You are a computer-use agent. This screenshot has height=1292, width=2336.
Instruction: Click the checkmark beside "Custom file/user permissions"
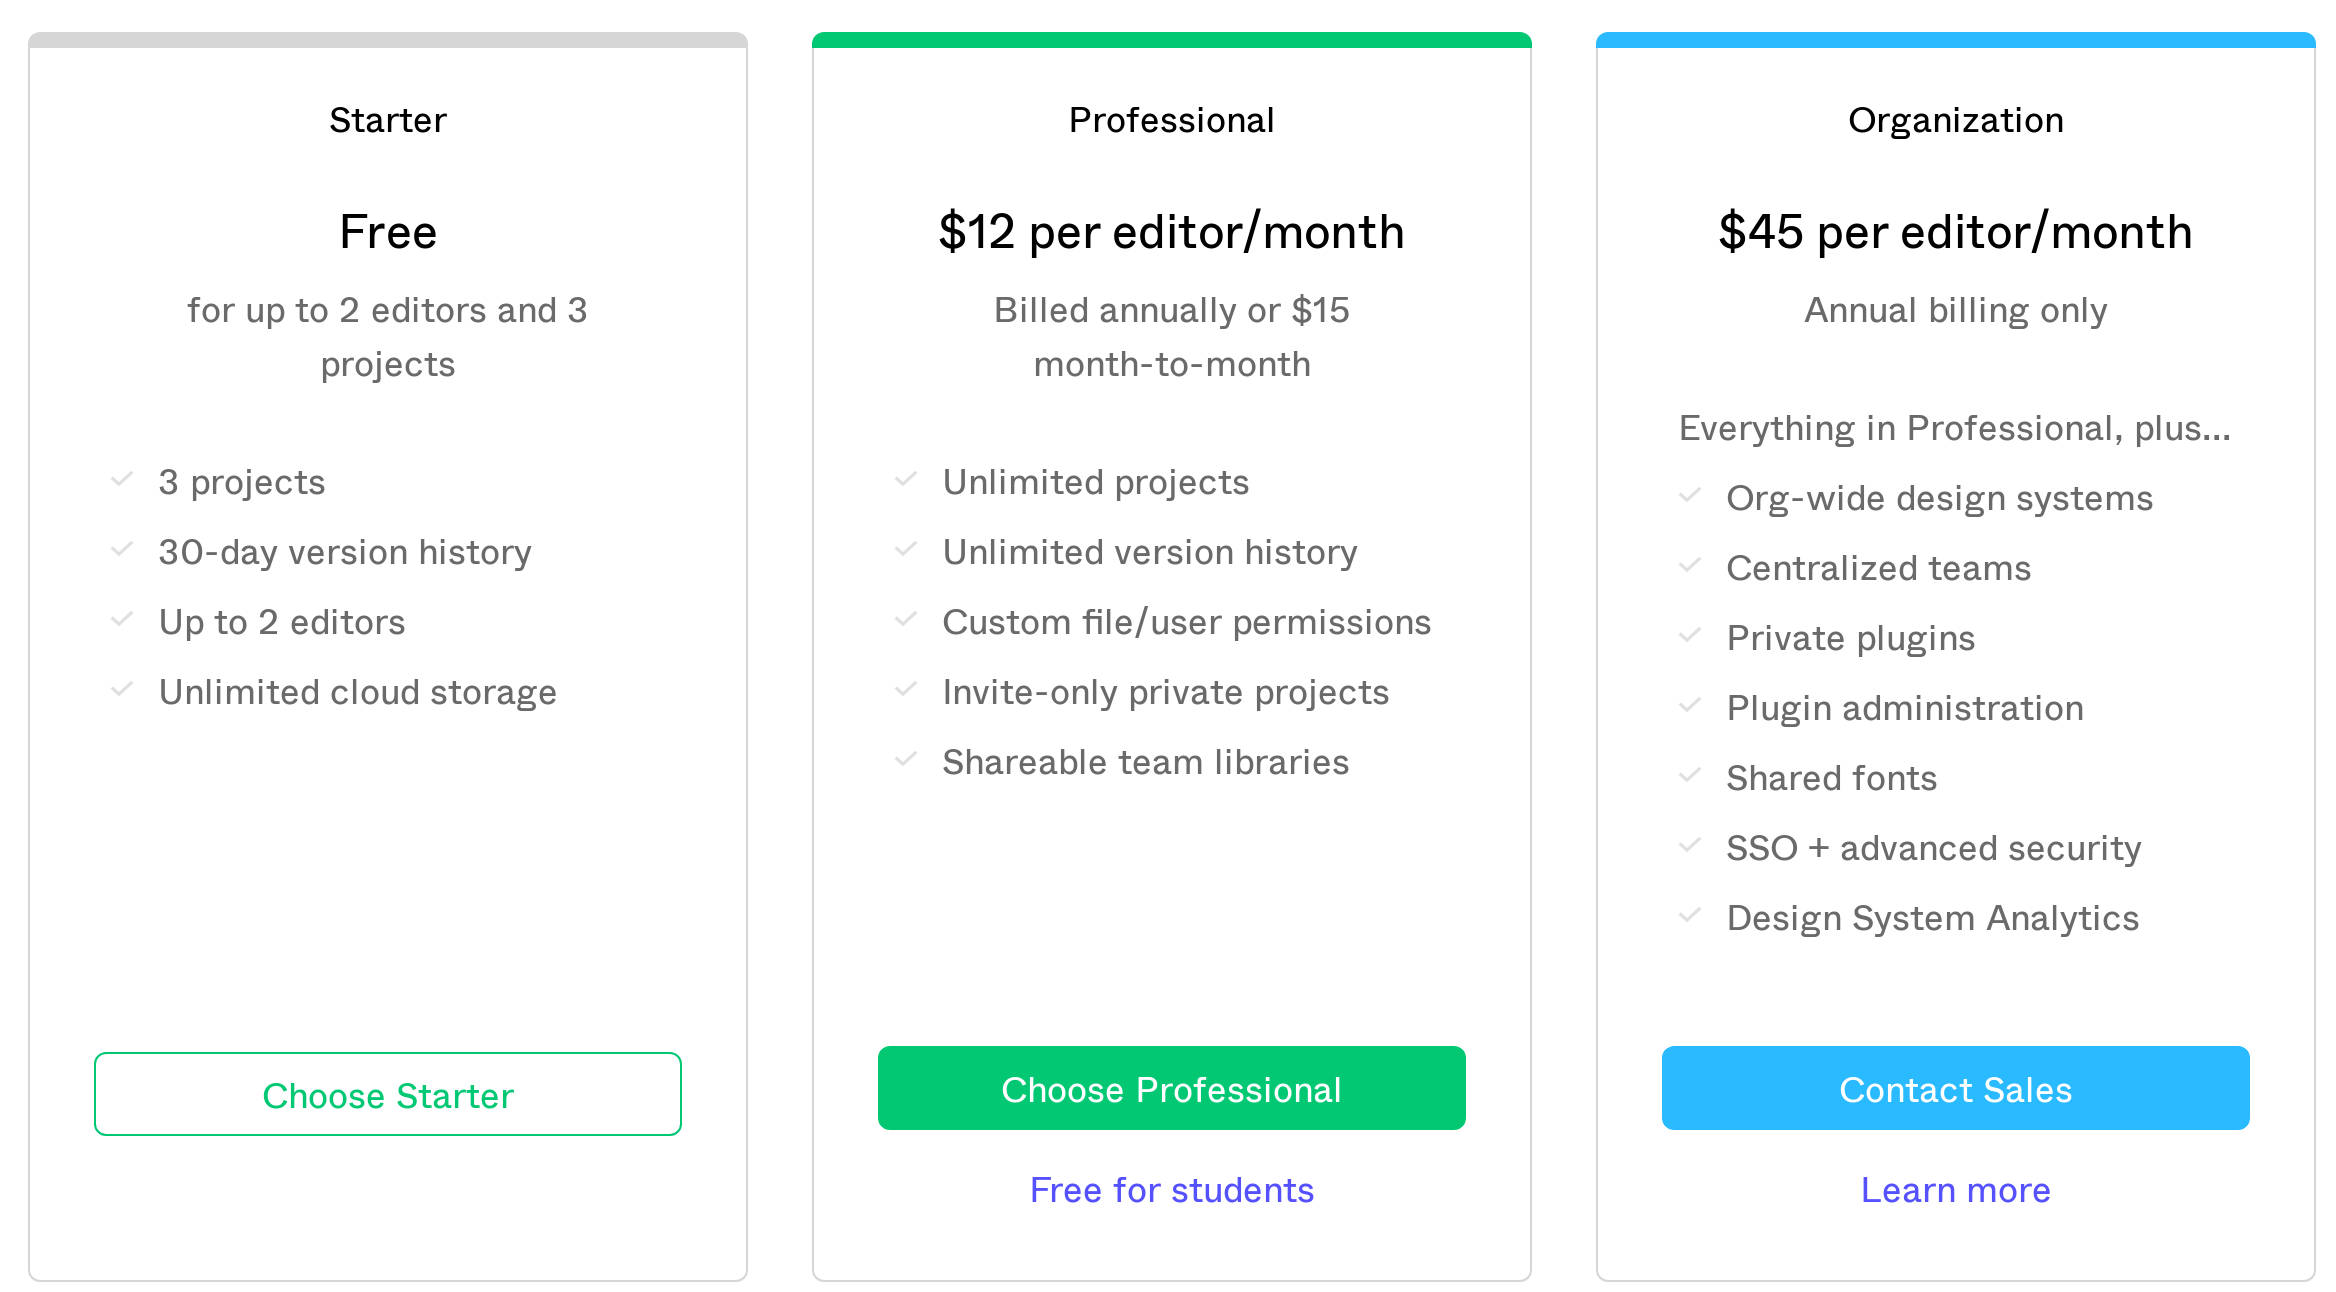click(907, 618)
